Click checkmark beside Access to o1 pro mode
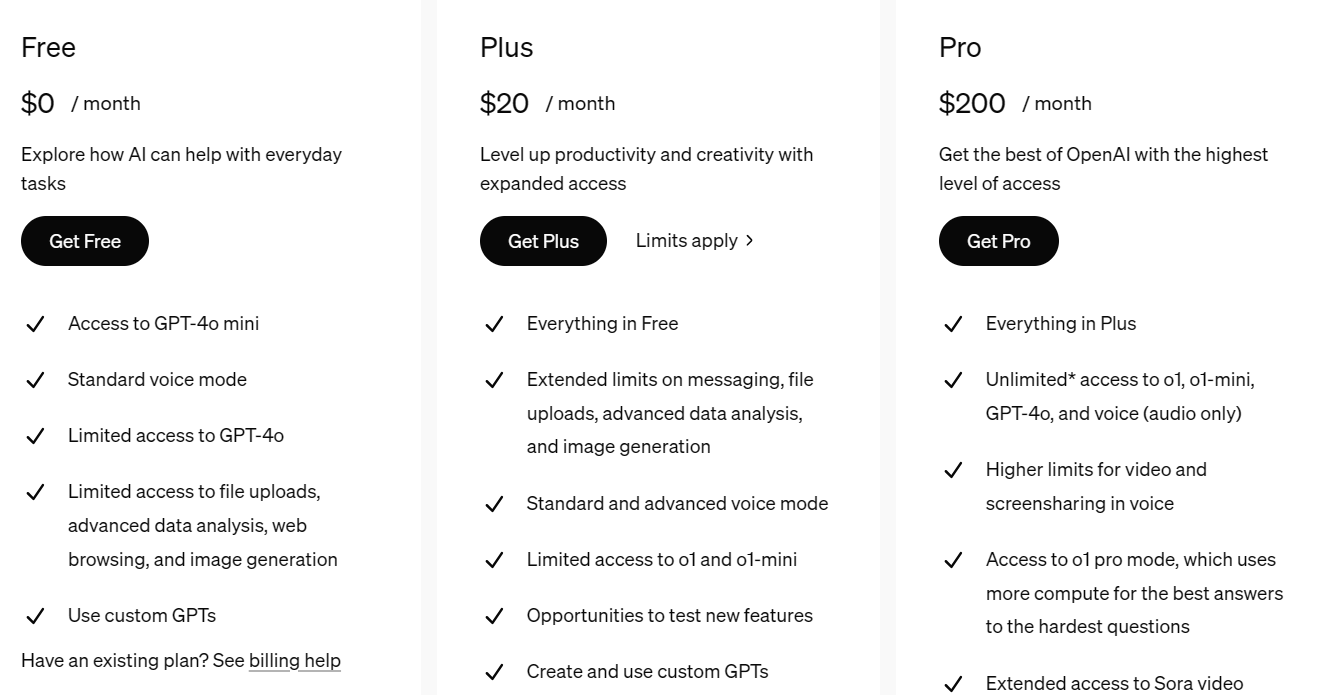The height and width of the screenshot is (695, 1320). [x=953, y=560]
